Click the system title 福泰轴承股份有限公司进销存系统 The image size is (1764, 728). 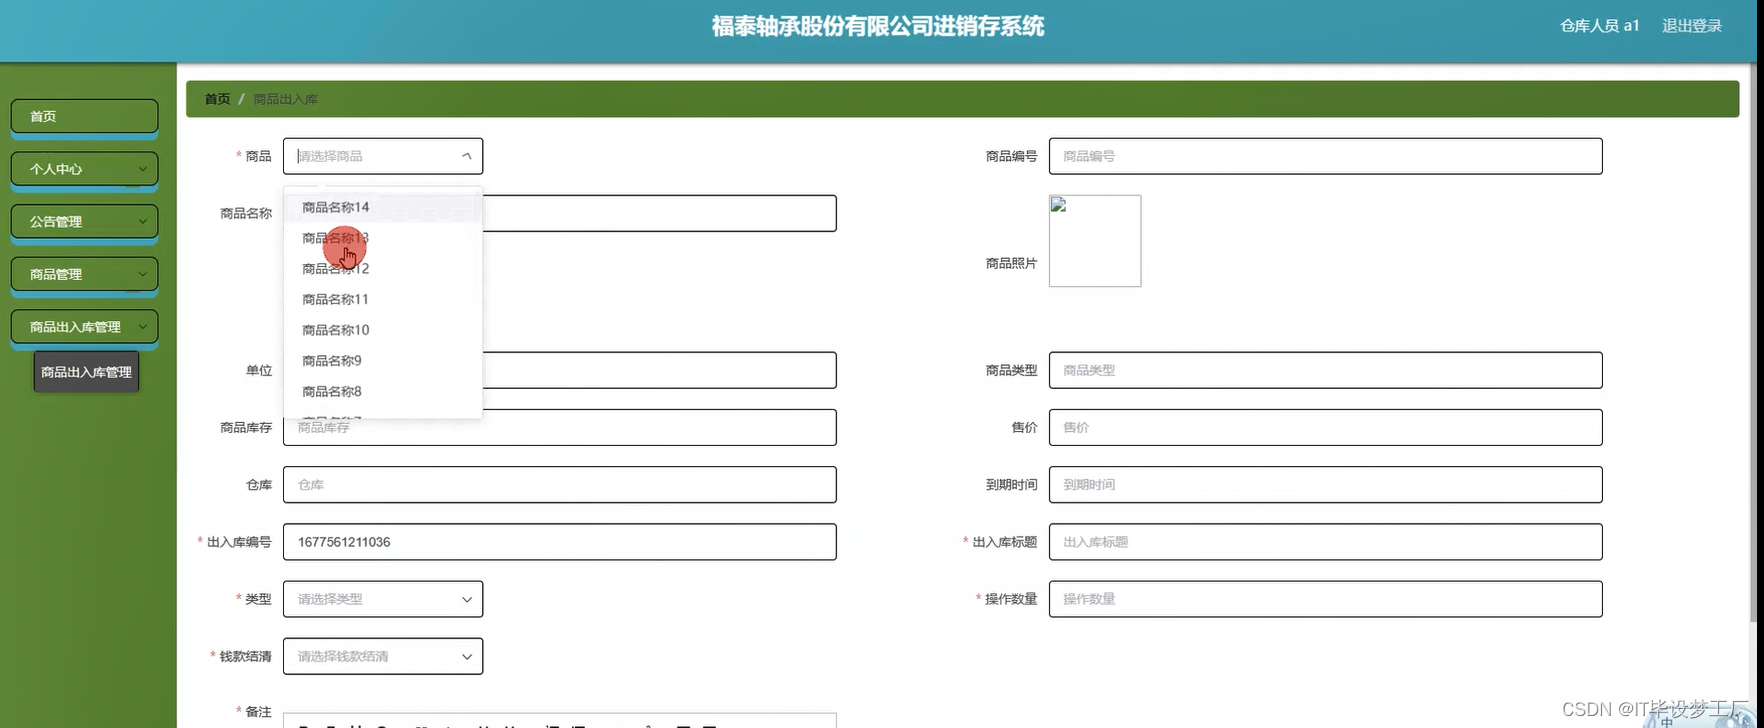click(878, 26)
